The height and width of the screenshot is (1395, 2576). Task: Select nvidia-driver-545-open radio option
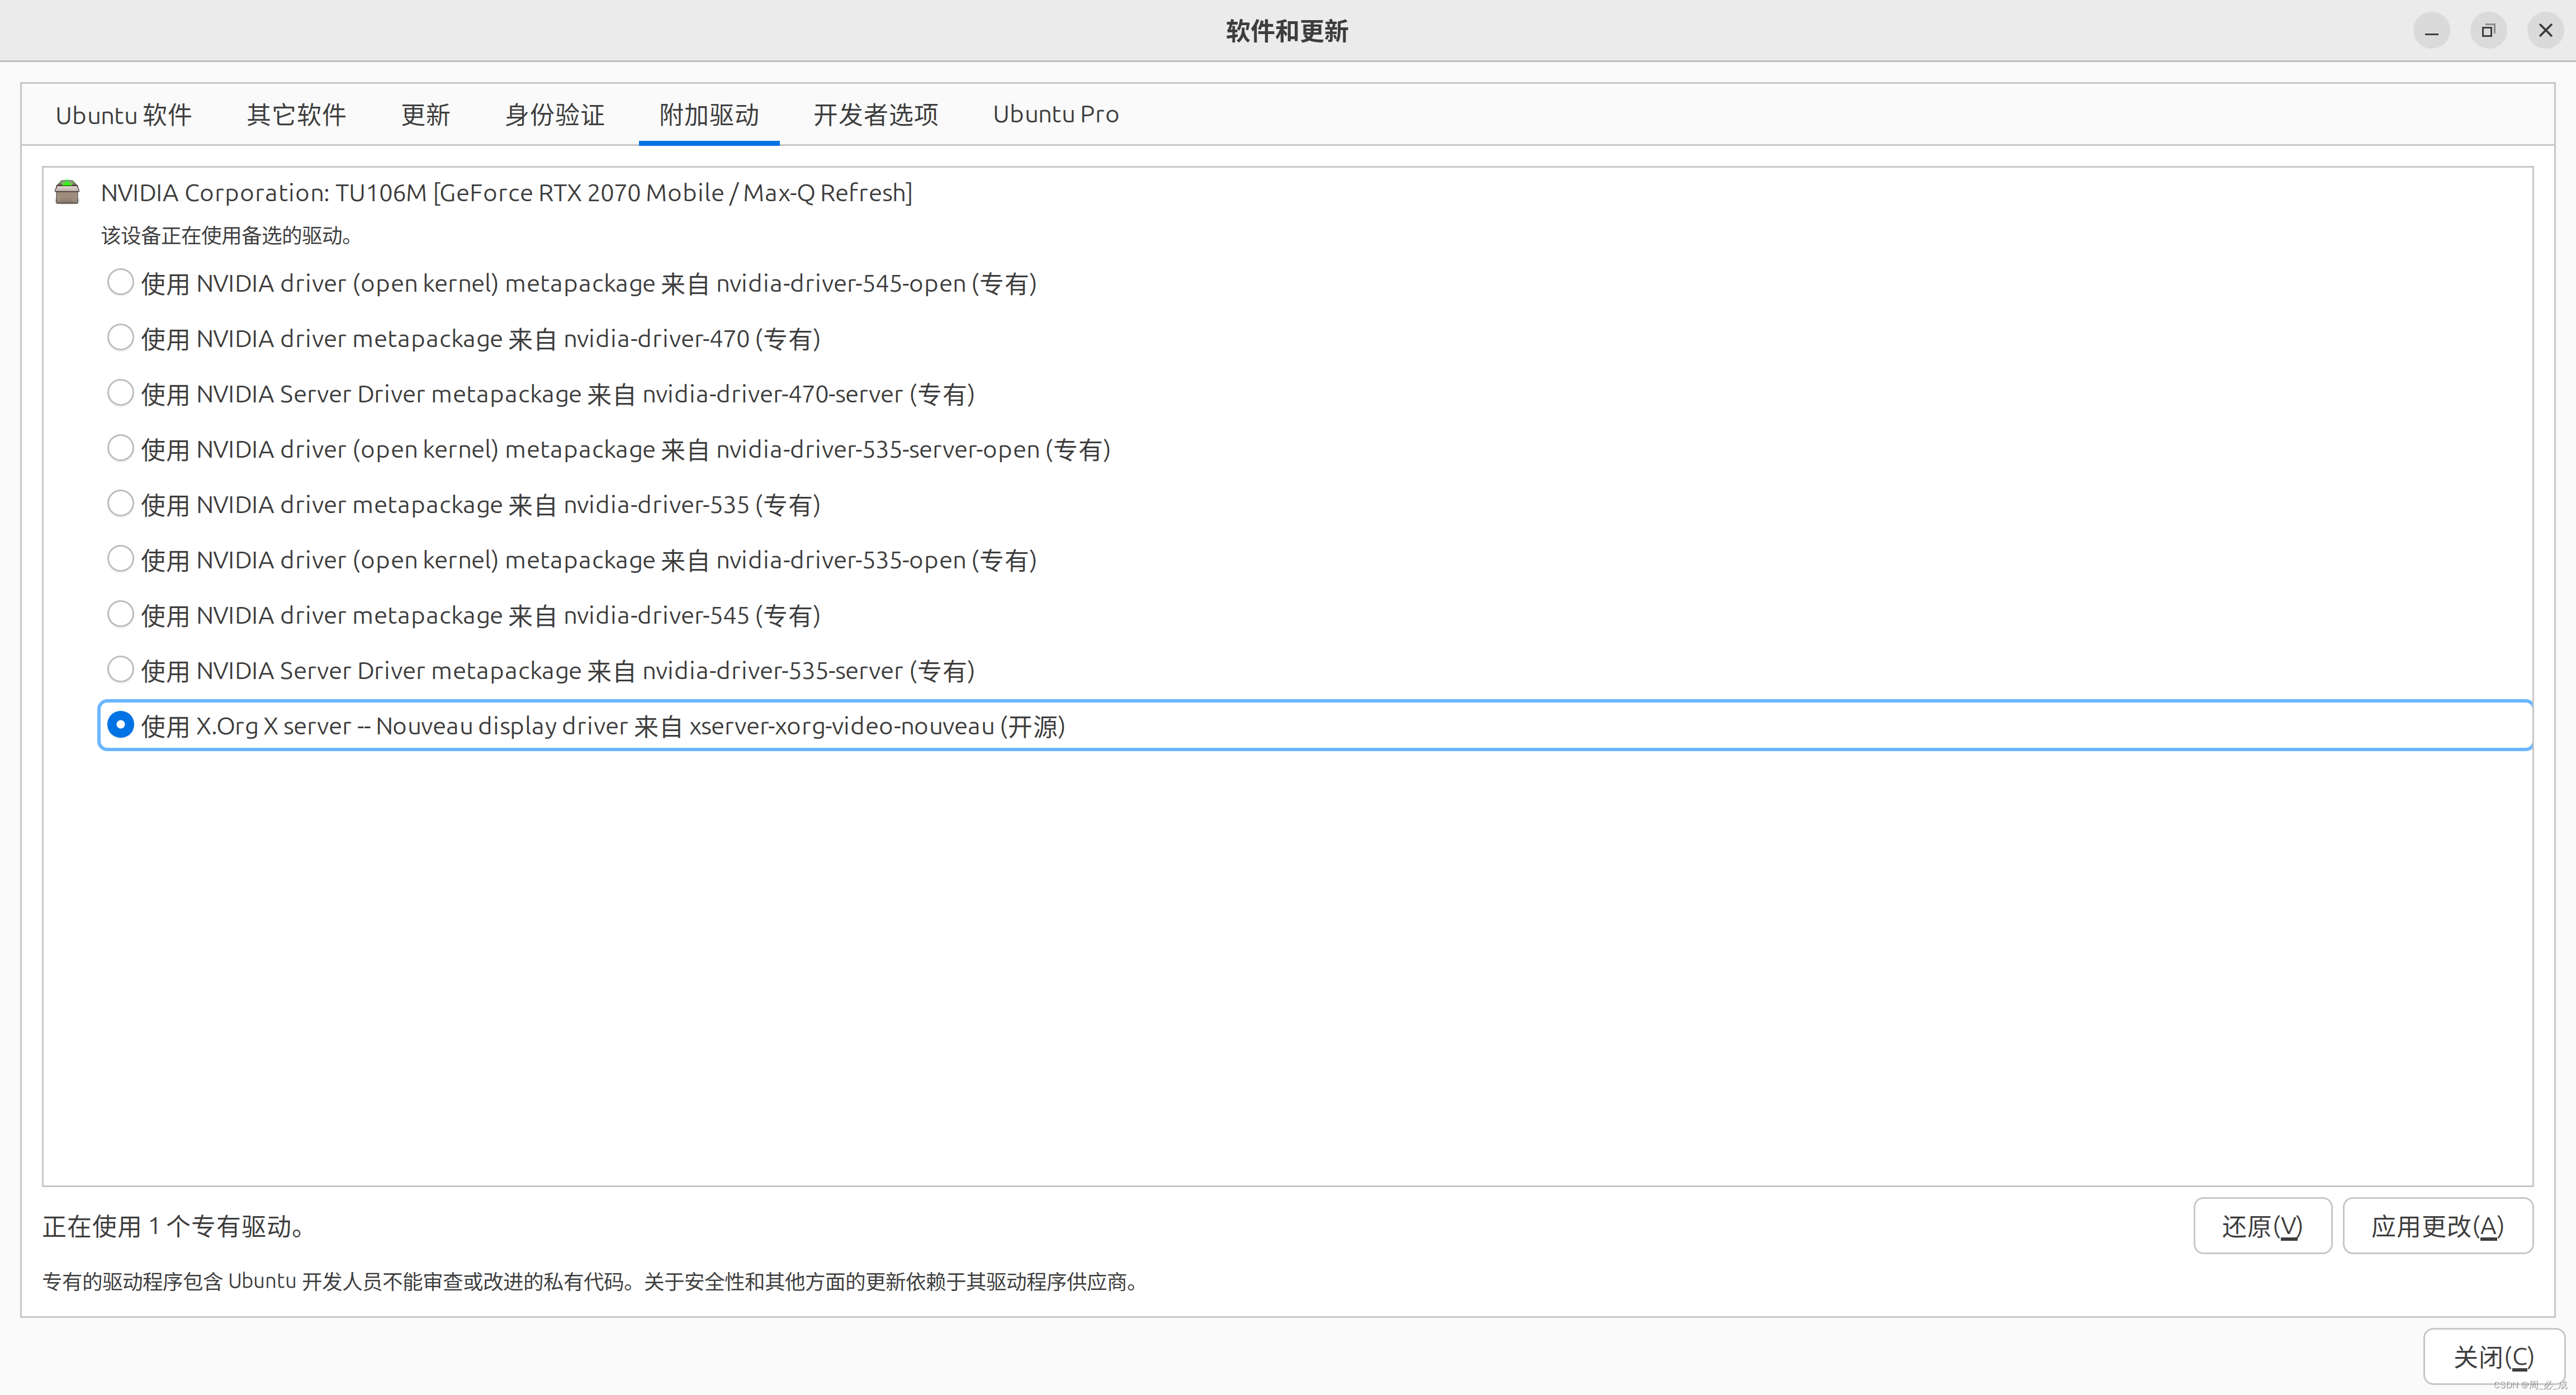pos(120,283)
